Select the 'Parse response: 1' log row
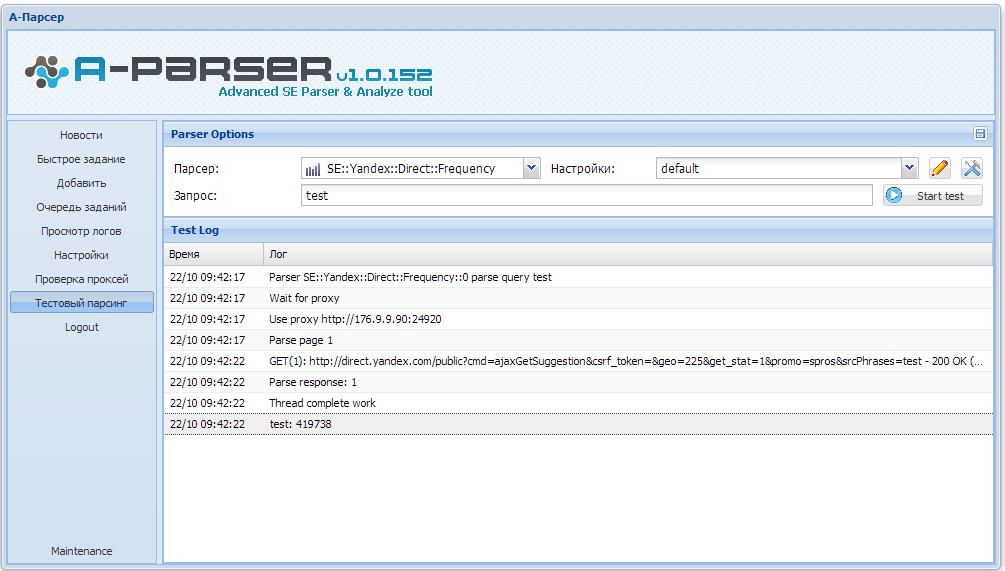This screenshot has width=1005, height=571. 578,382
